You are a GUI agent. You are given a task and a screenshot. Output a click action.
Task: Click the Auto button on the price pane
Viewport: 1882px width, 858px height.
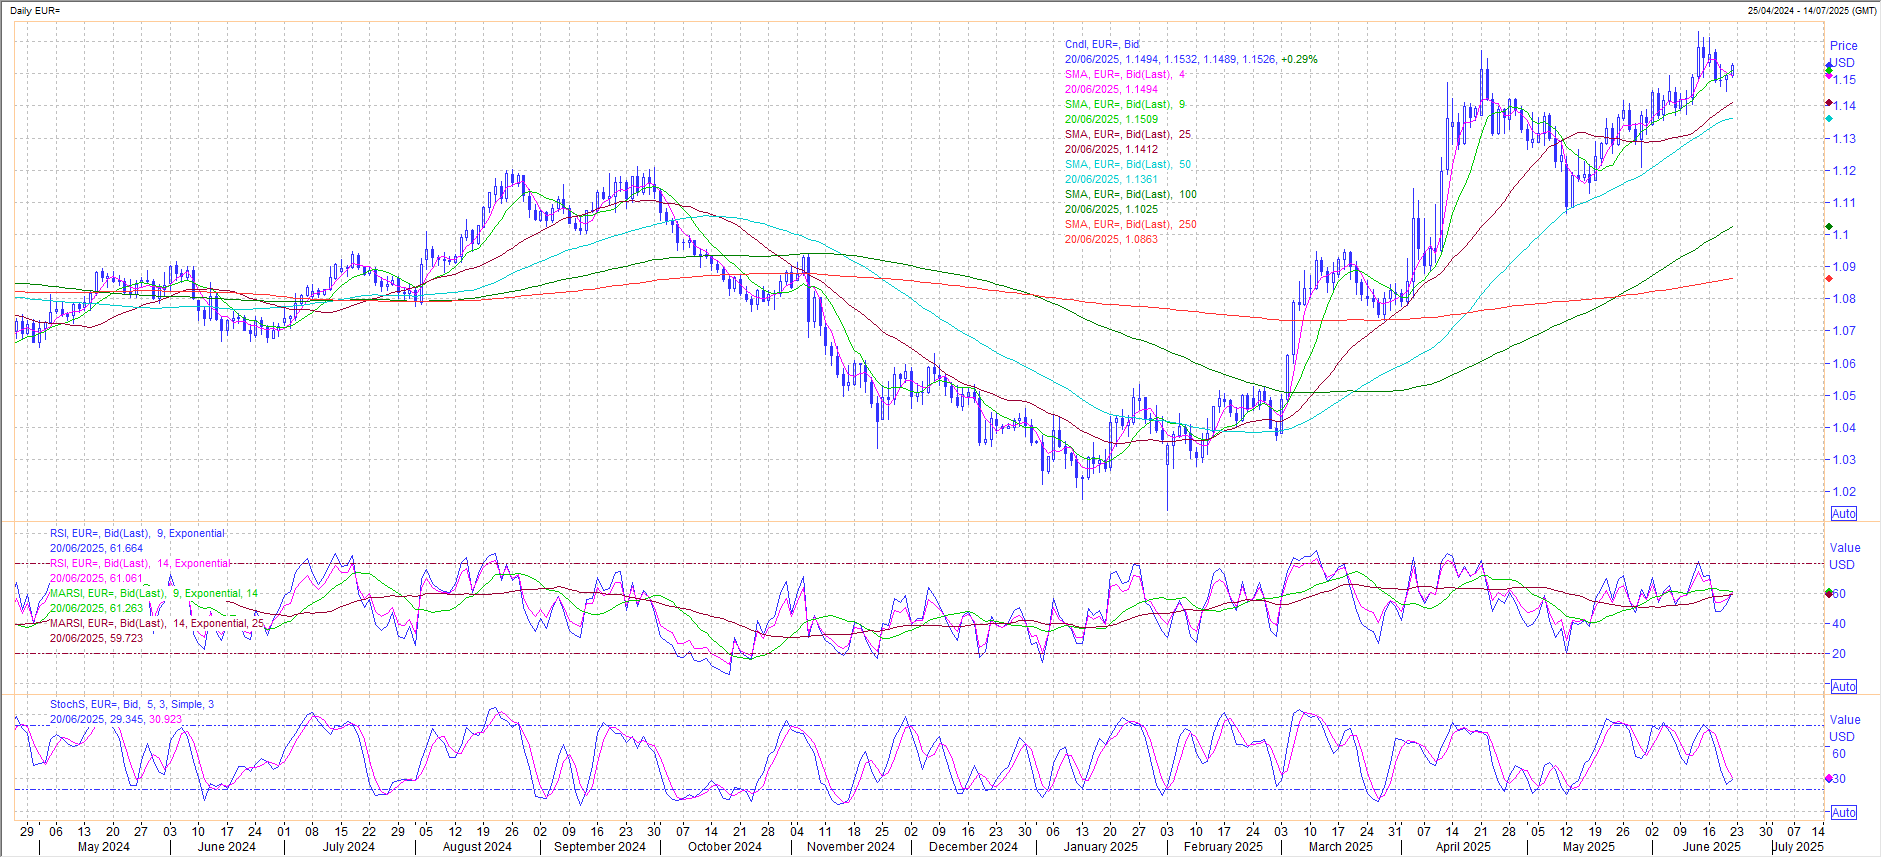click(1844, 514)
